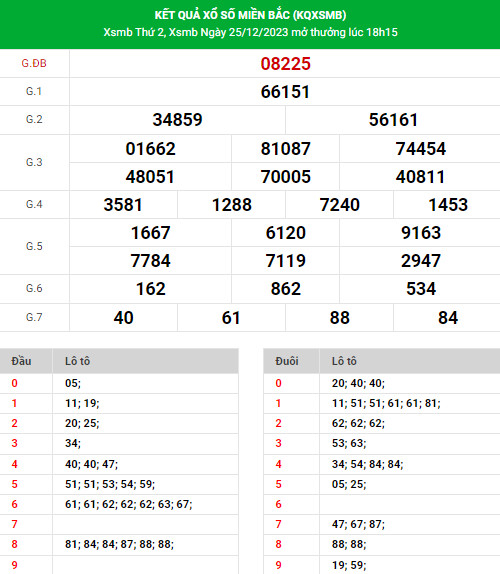Click the G.ĐB row label
This screenshot has width=500, height=574.
point(34,63)
